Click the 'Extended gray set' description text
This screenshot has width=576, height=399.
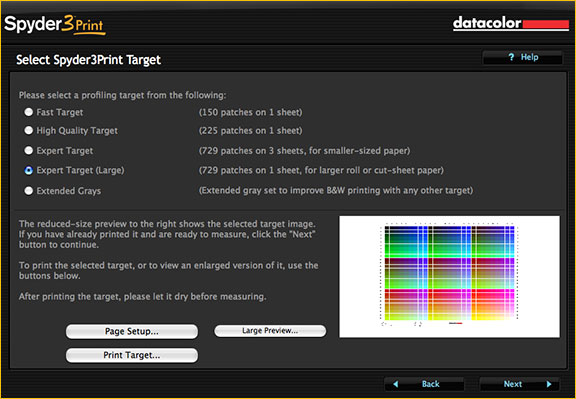tap(336, 191)
